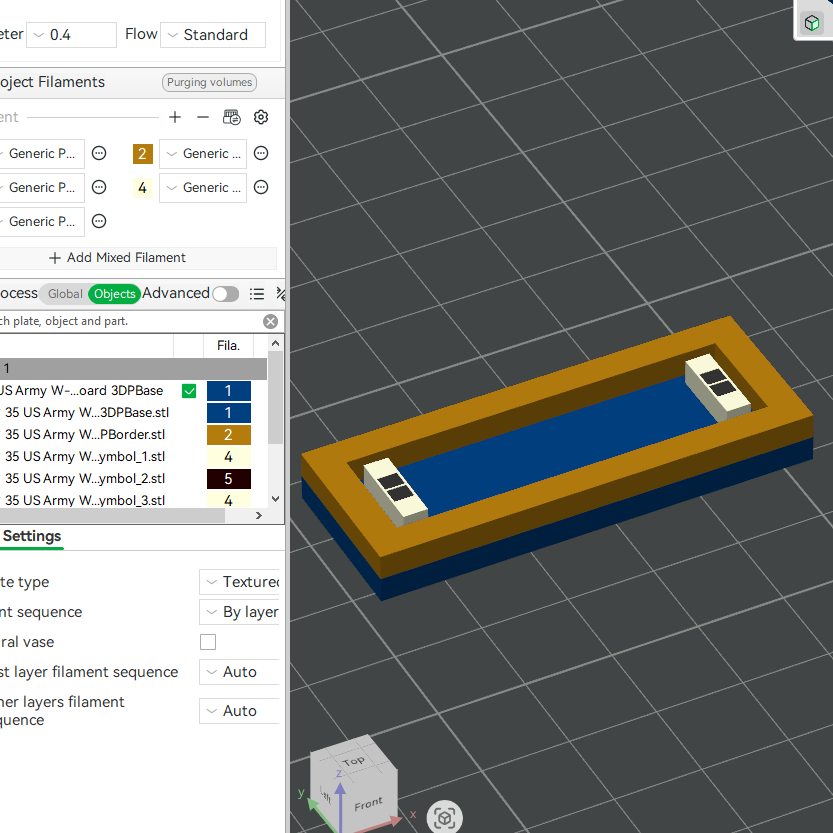
Task: Open the filament settings gear icon
Action: (261, 117)
